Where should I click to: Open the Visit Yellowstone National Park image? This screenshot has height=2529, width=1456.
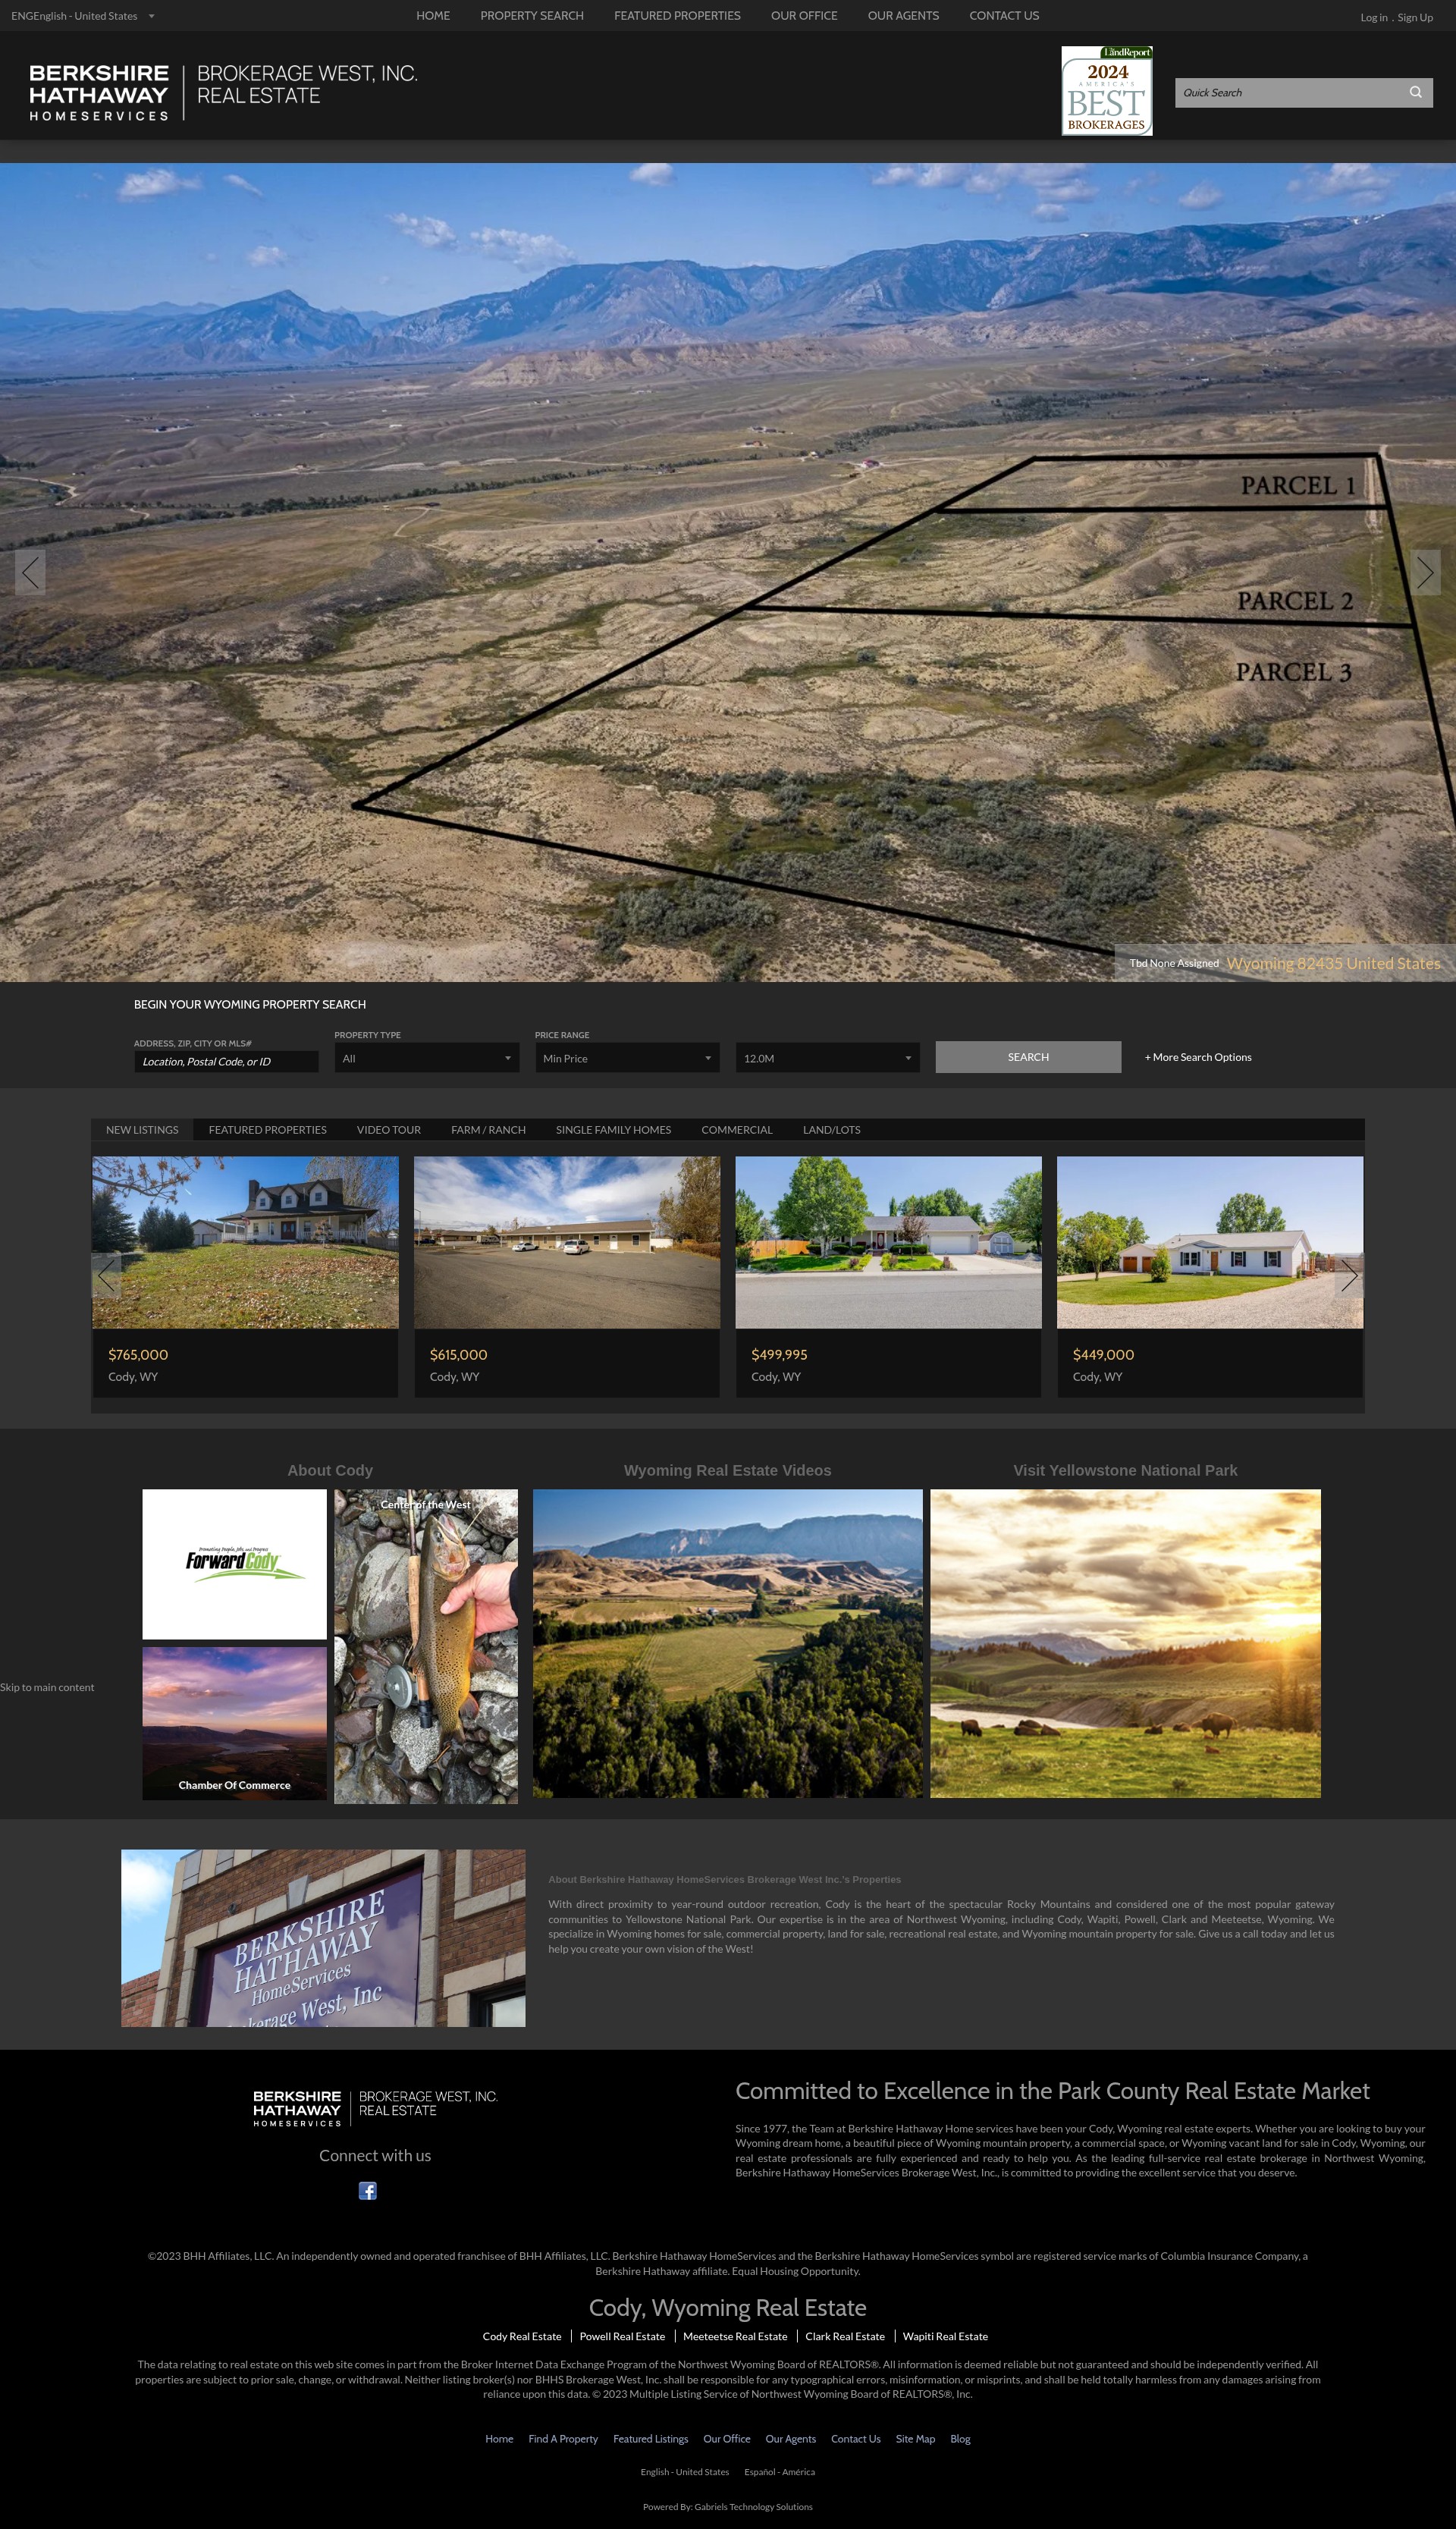click(1125, 1643)
